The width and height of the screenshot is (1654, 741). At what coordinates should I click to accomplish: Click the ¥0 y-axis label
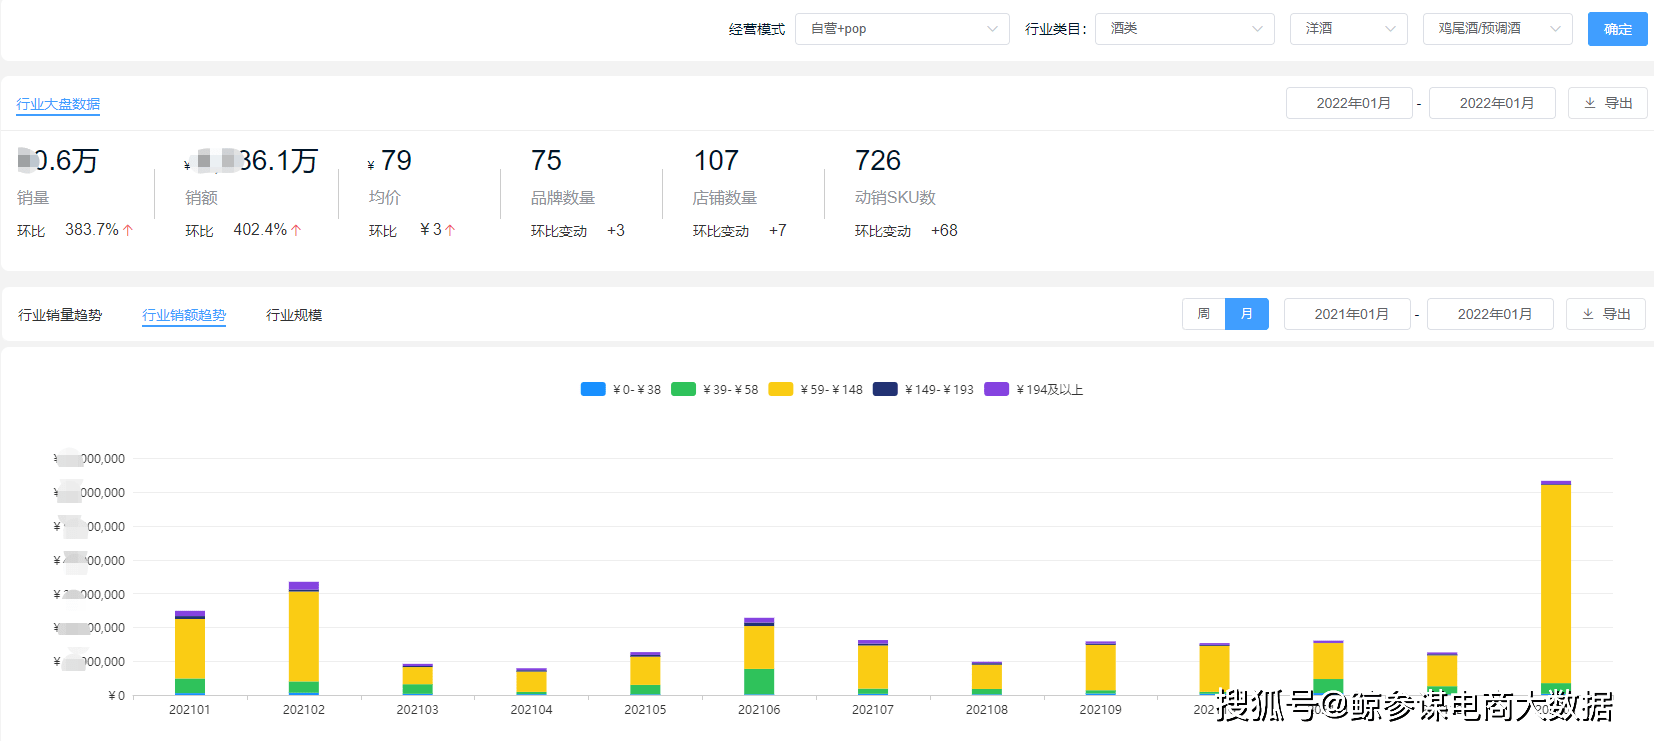coord(117,696)
